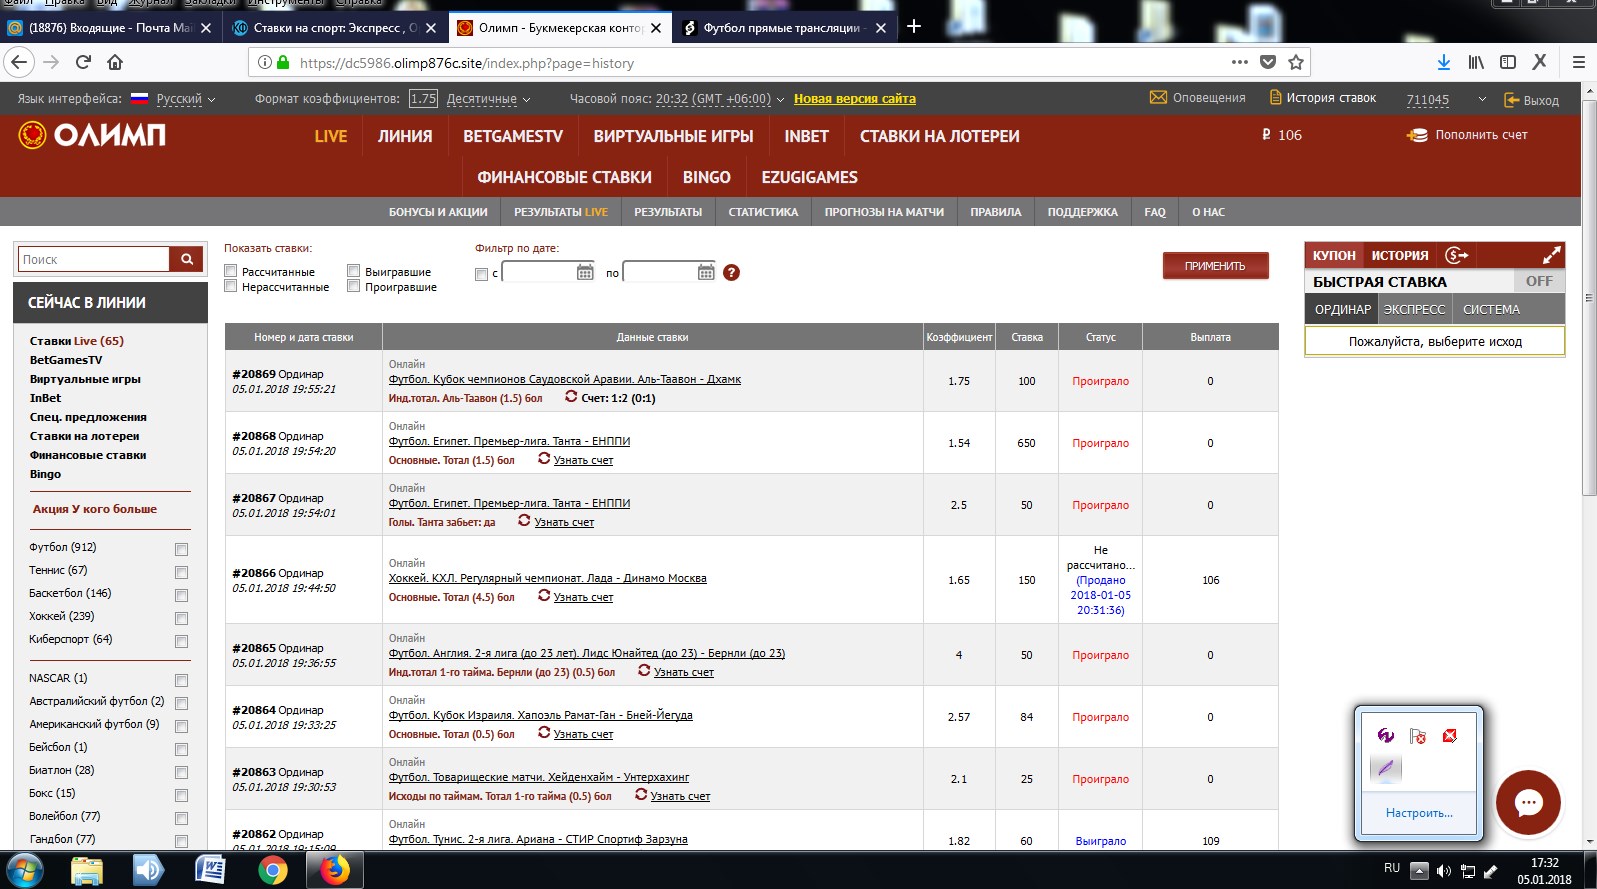Open the interface language Русский dropdown
The width and height of the screenshot is (1597, 889).
pyautogui.click(x=186, y=99)
